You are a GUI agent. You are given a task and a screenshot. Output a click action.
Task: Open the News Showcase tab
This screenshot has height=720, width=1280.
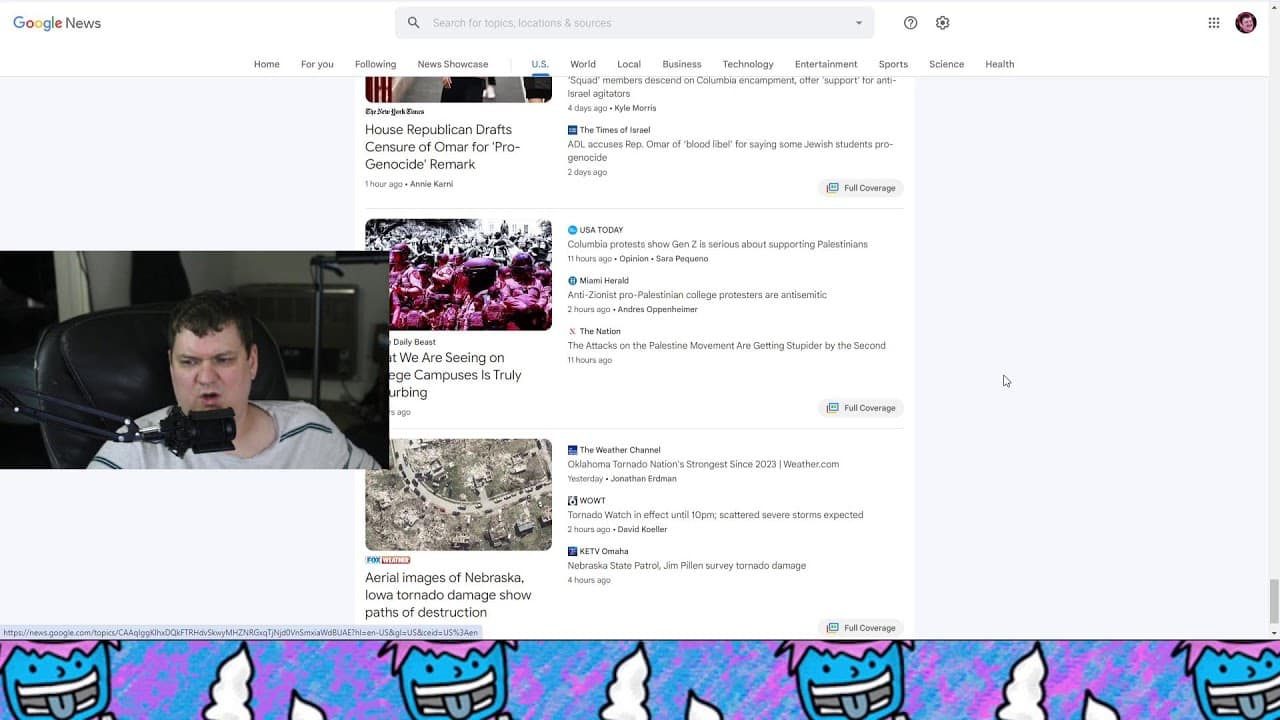(453, 64)
